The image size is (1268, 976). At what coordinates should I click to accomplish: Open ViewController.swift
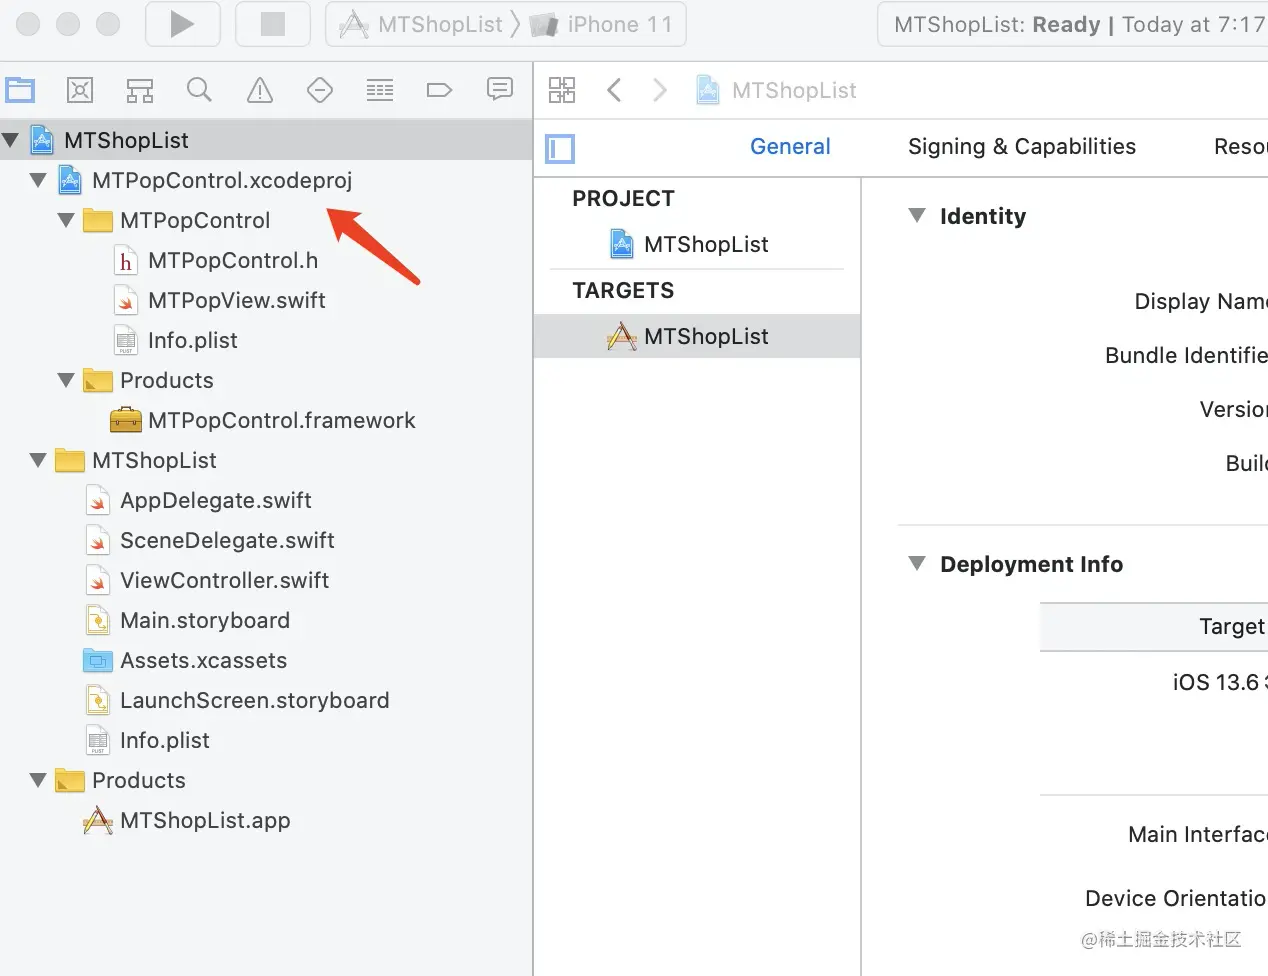(x=225, y=580)
